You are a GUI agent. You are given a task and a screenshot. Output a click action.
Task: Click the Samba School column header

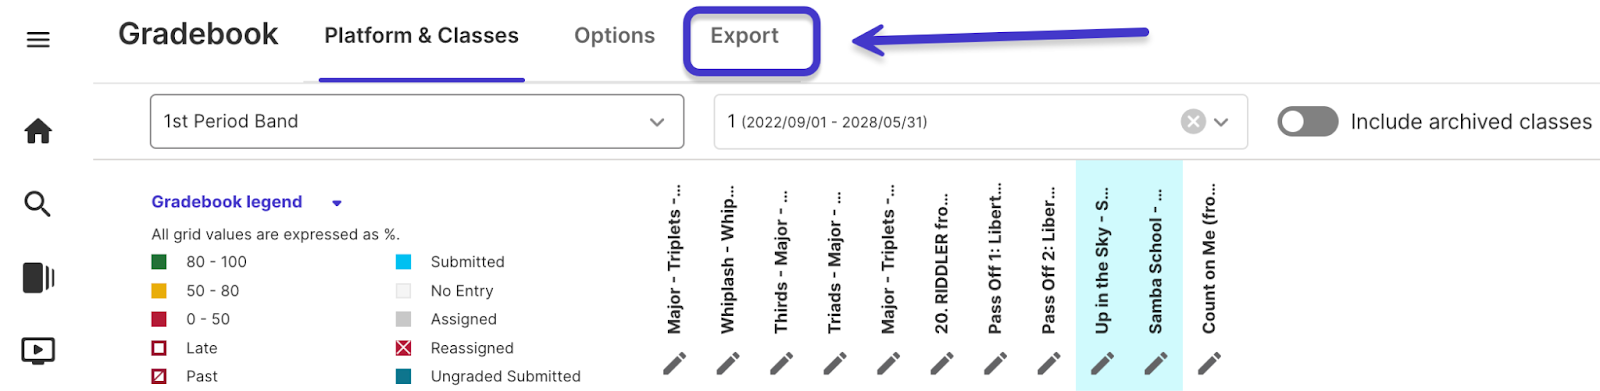(x=1156, y=261)
